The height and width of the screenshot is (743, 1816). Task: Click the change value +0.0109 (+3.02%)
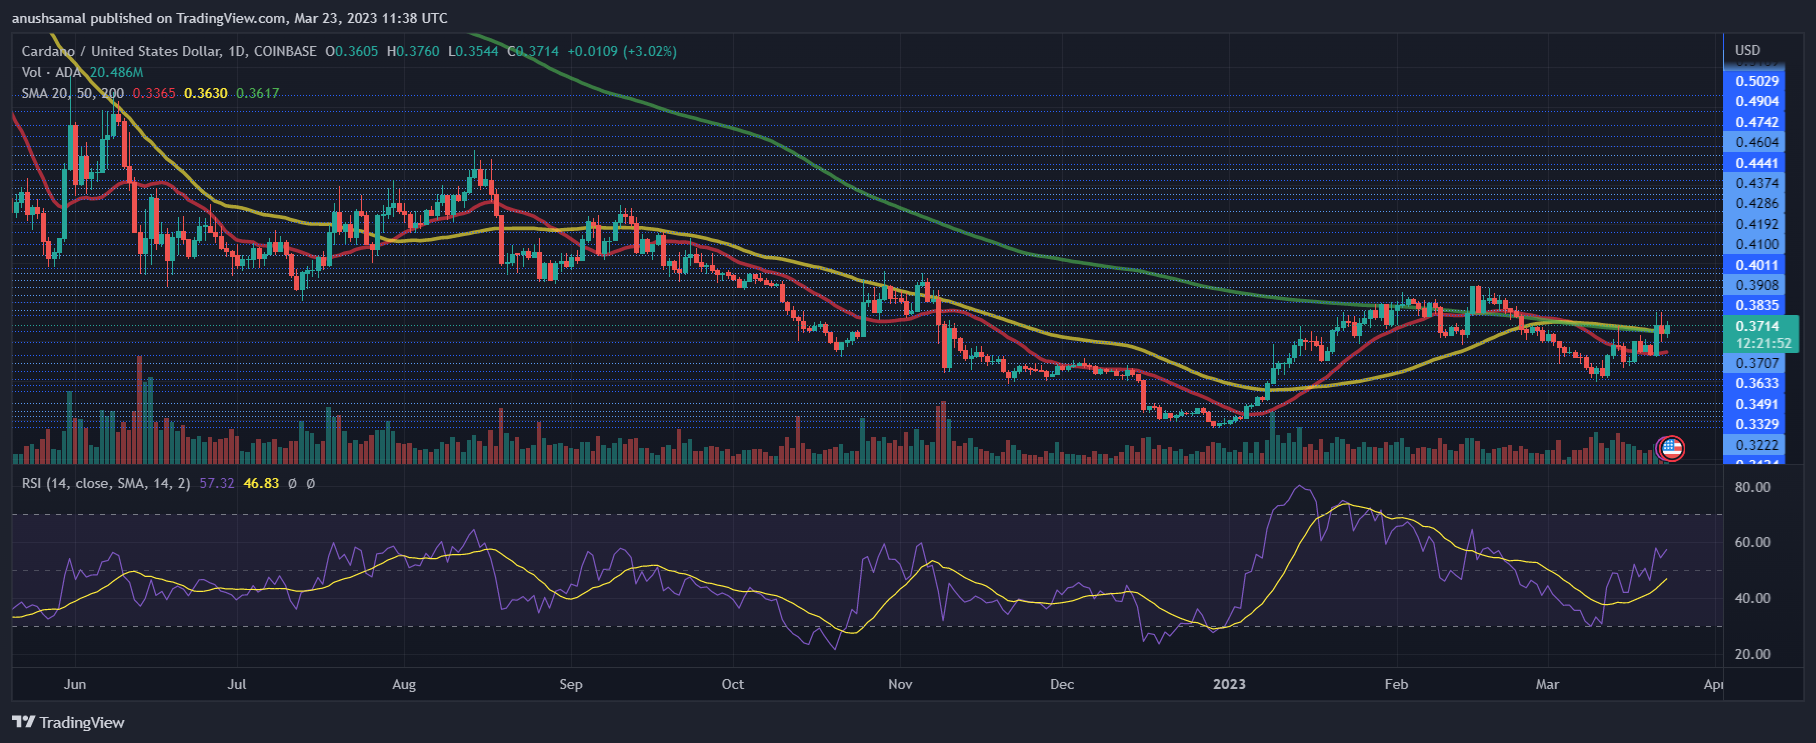coord(622,51)
